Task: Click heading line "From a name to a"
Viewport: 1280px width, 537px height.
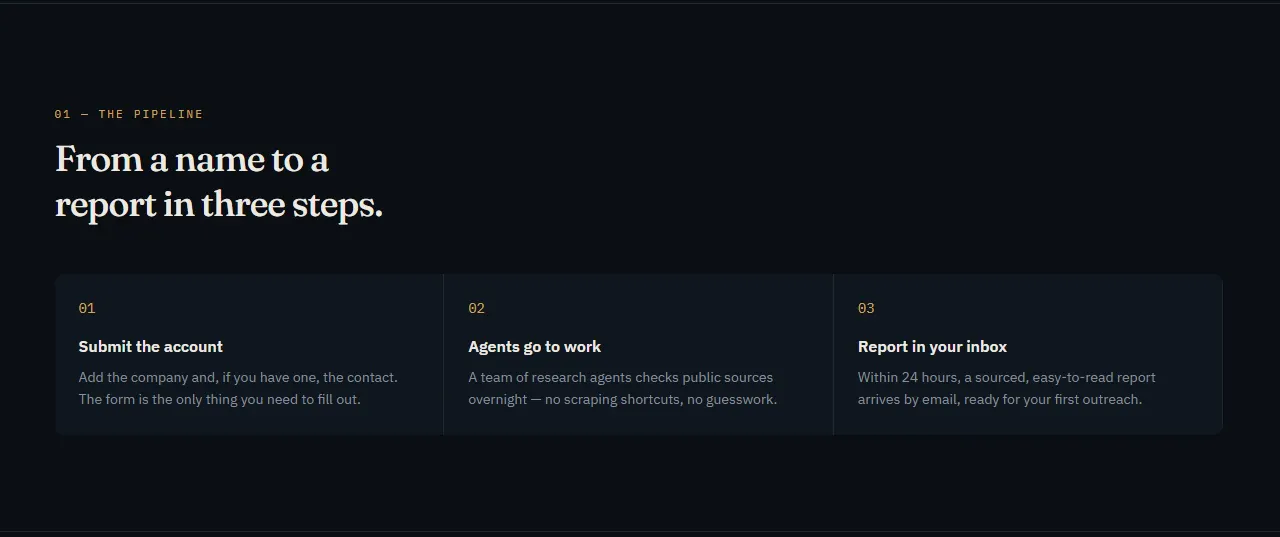Action: (x=192, y=160)
